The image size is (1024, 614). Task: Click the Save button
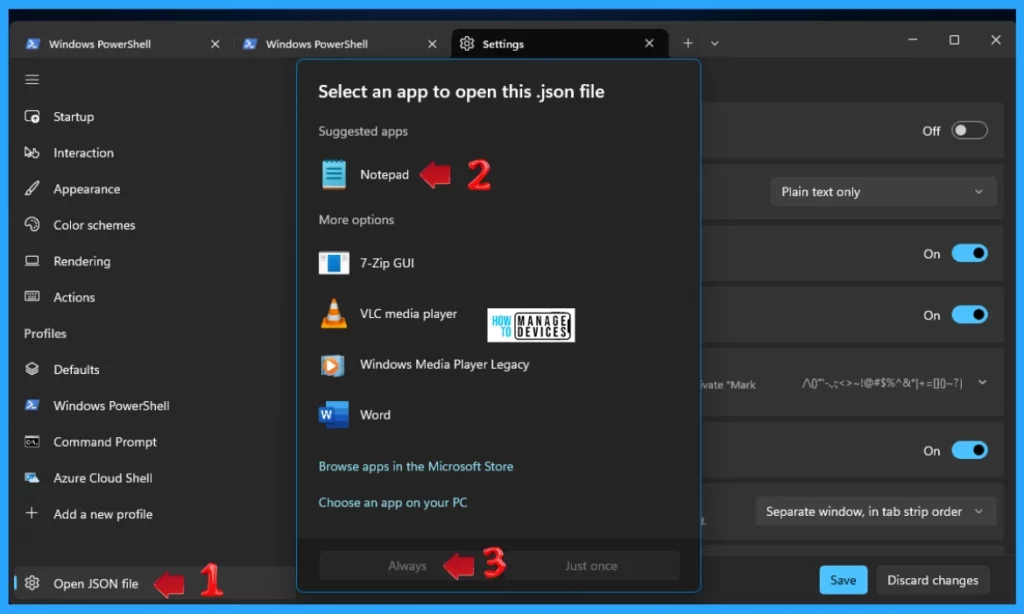tap(842, 580)
